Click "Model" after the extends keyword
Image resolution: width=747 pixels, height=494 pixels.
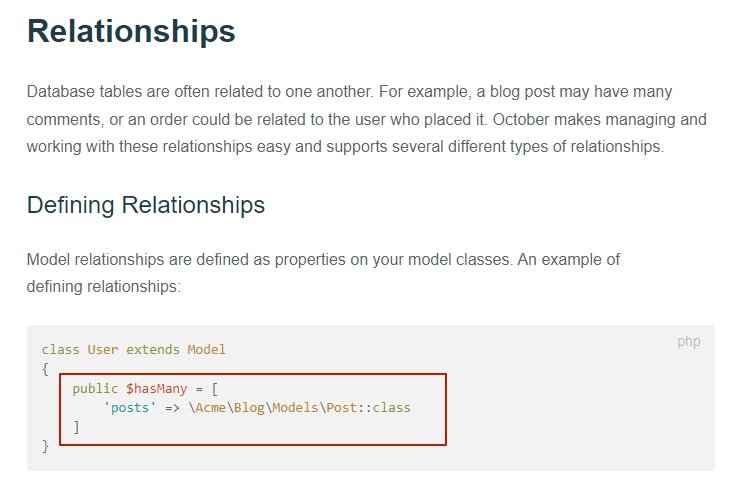(x=206, y=350)
